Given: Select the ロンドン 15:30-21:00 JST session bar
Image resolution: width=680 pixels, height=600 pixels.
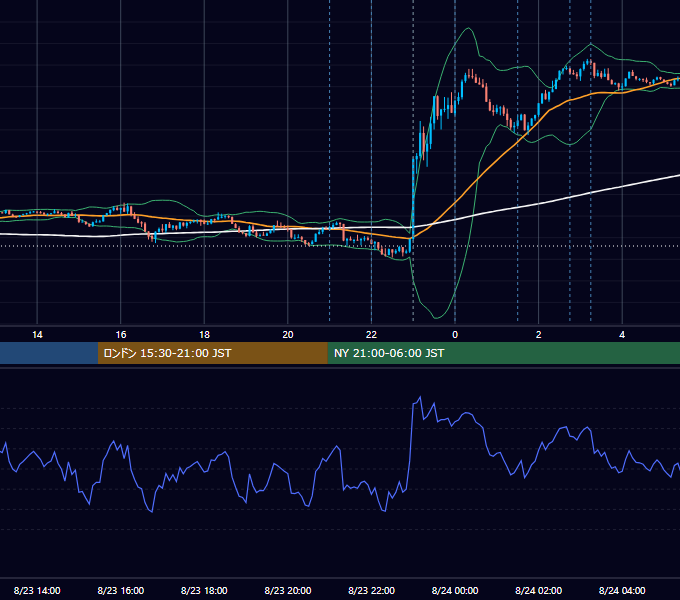Looking at the screenshot, I should click(212, 353).
